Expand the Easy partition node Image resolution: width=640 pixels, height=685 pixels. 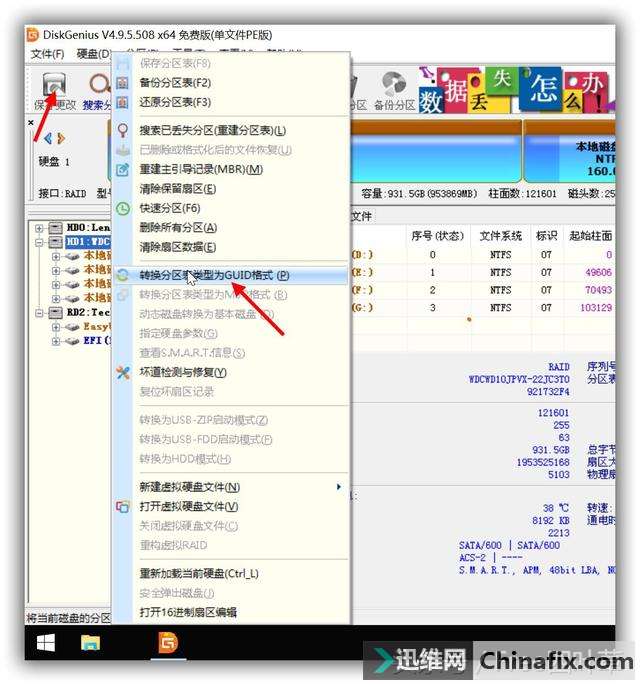click(x=55, y=326)
